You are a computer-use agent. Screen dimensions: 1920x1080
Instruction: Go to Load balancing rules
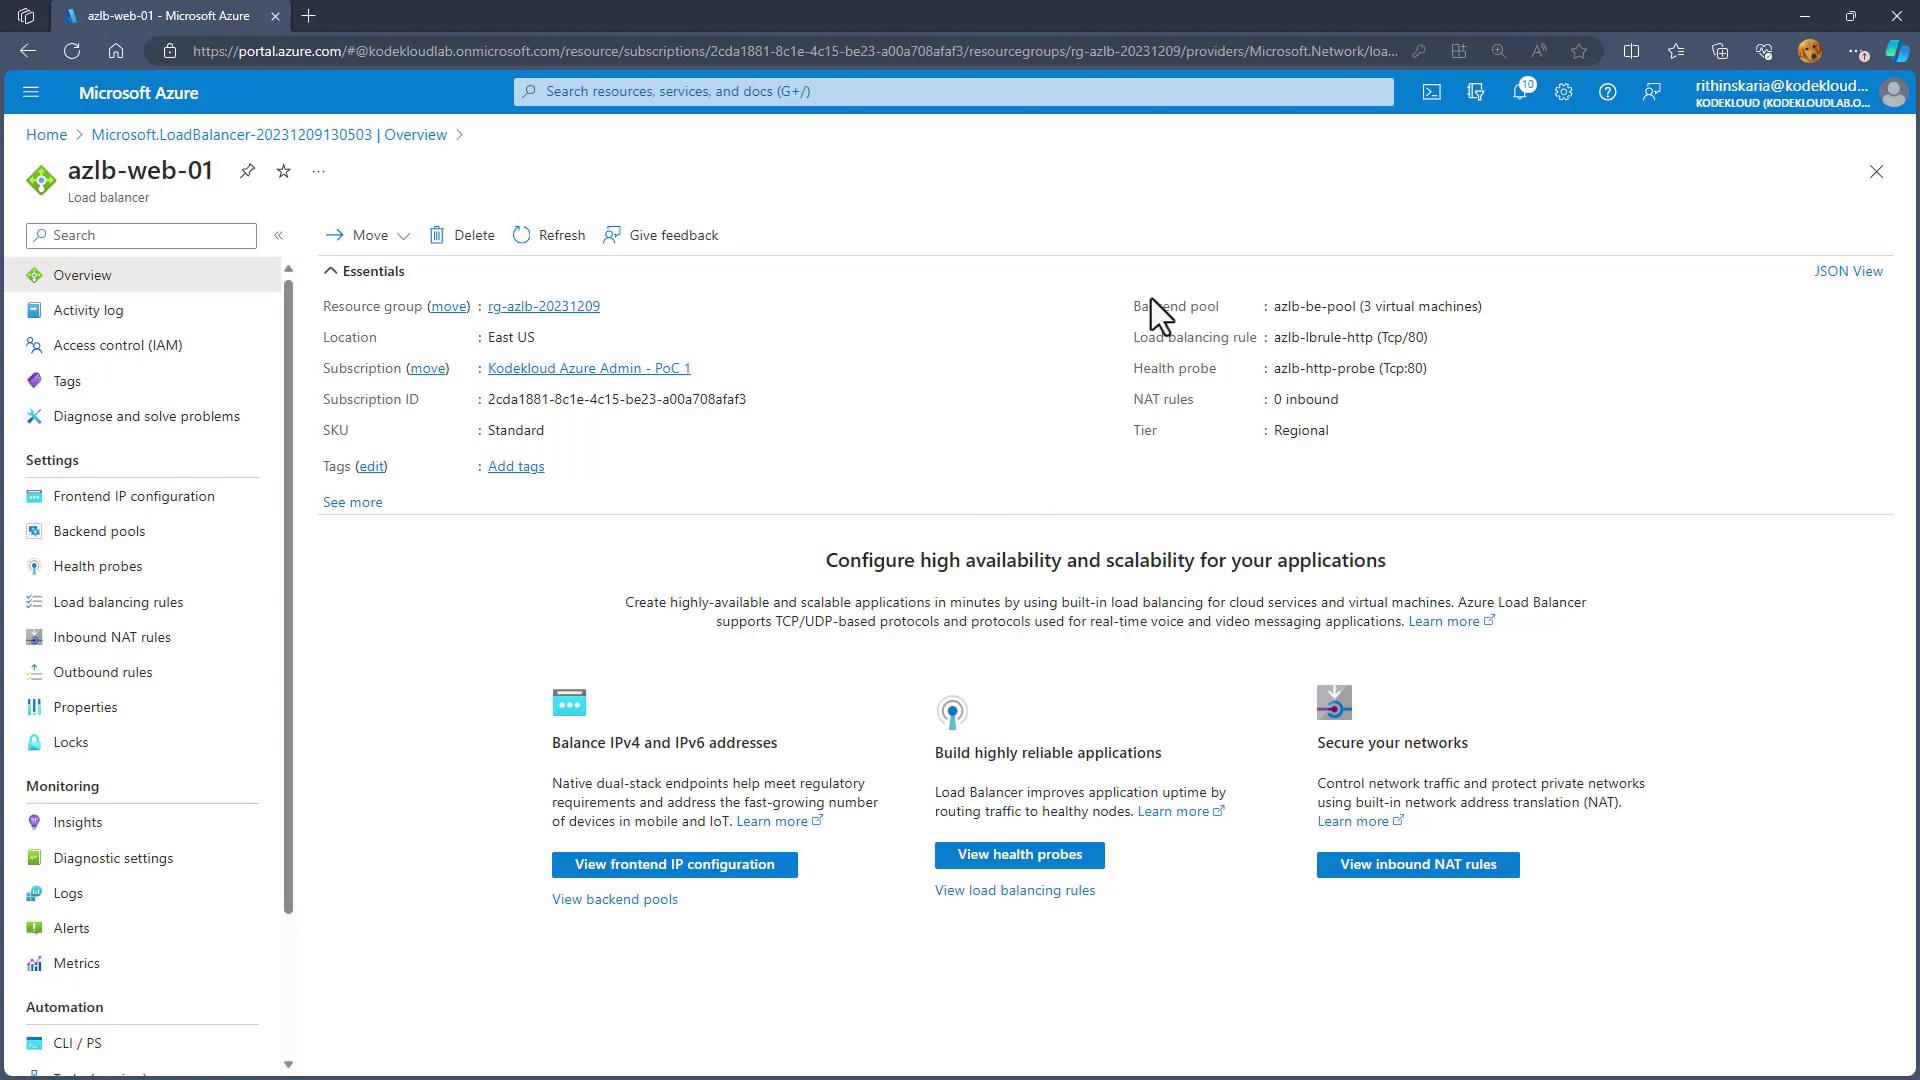(118, 602)
